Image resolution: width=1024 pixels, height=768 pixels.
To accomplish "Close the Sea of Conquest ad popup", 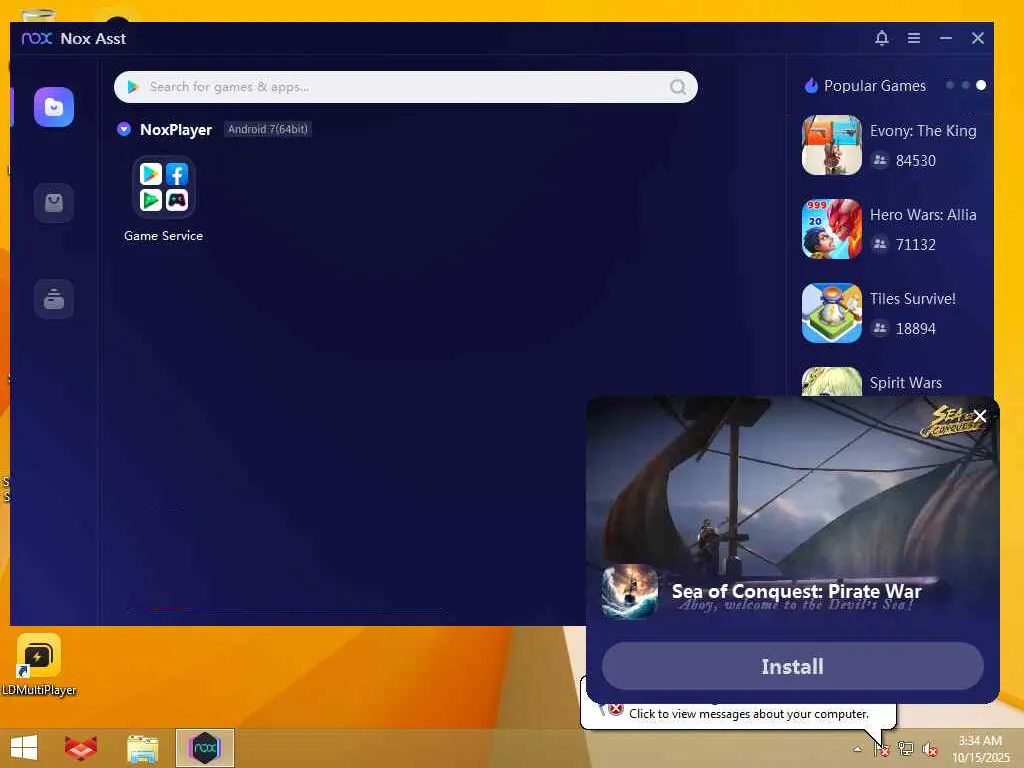I will point(980,416).
